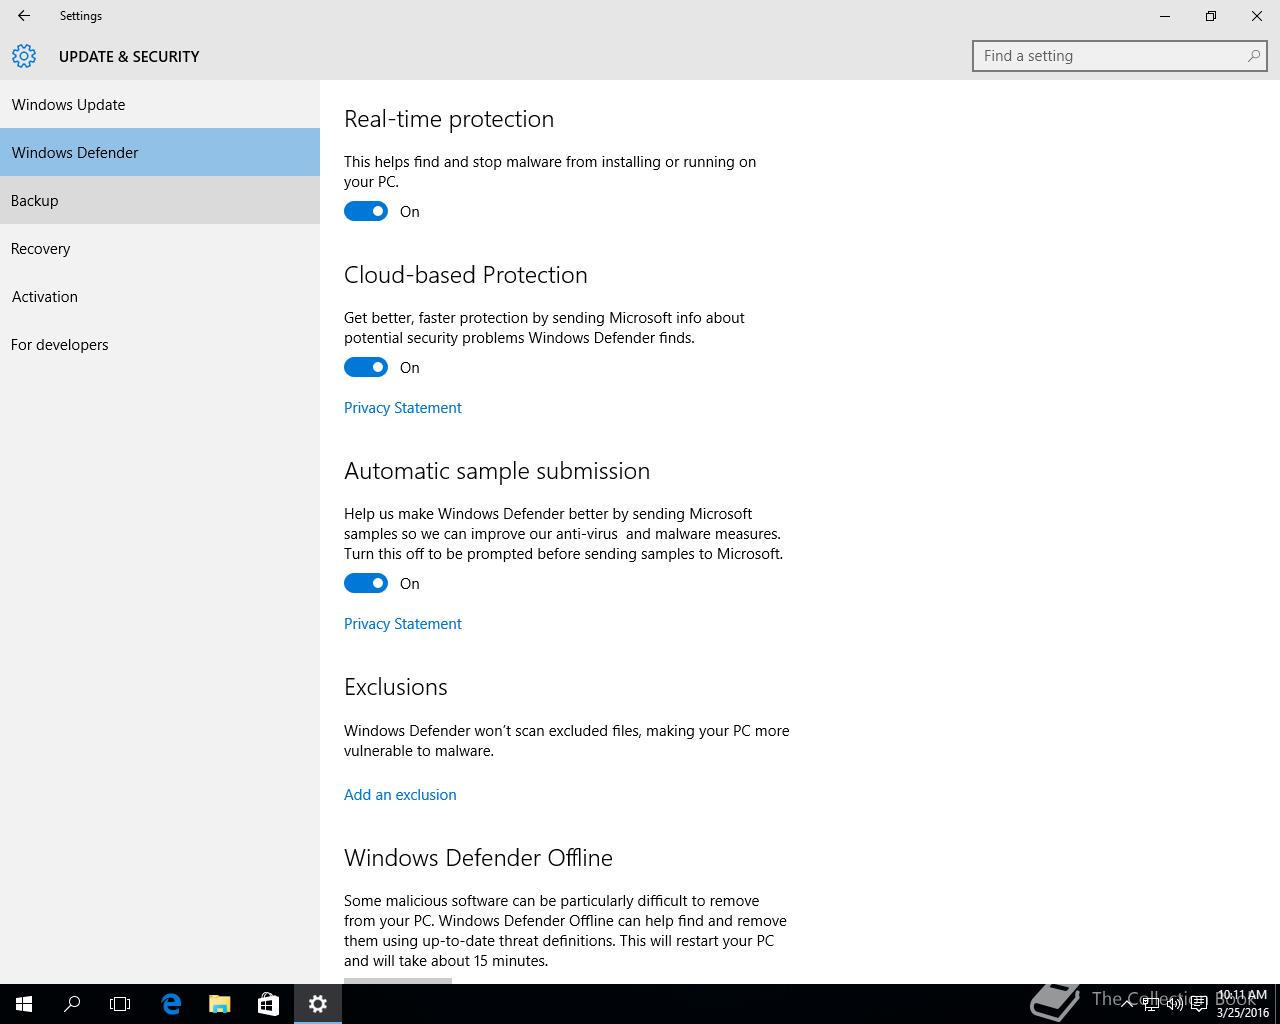
Task: Minimize the Settings window
Action: click(1165, 16)
